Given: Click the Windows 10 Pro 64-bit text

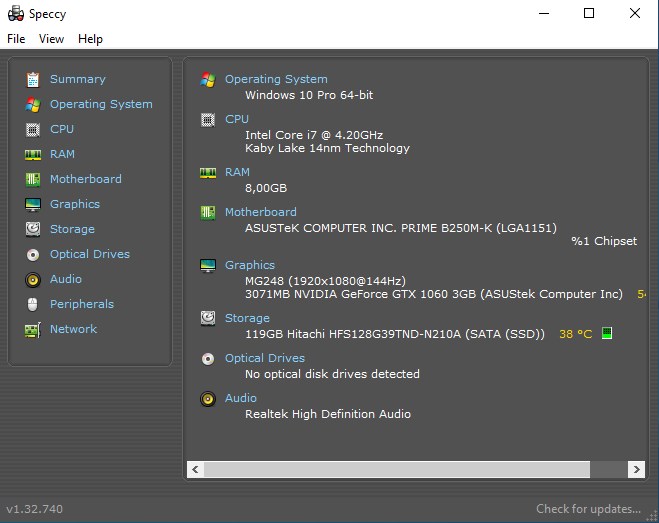Looking at the screenshot, I should coord(309,95).
